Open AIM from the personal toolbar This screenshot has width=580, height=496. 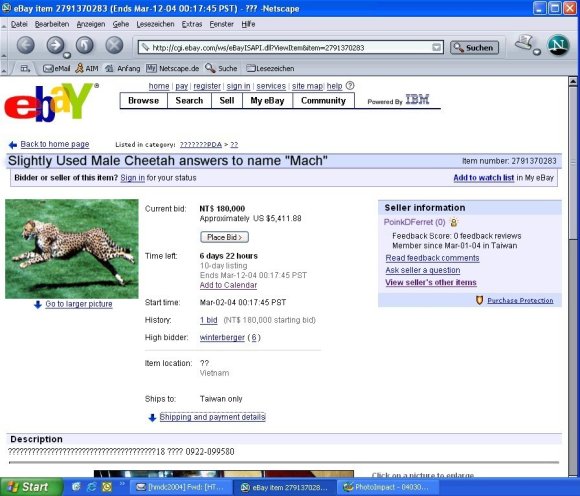click(x=87, y=68)
